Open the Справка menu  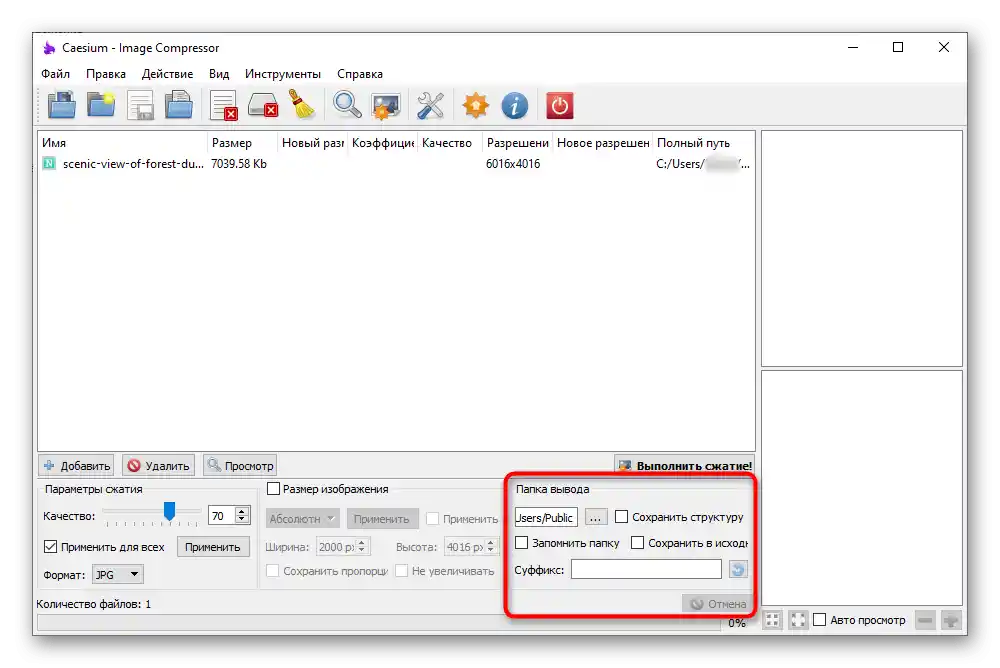click(x=360, y=74)
